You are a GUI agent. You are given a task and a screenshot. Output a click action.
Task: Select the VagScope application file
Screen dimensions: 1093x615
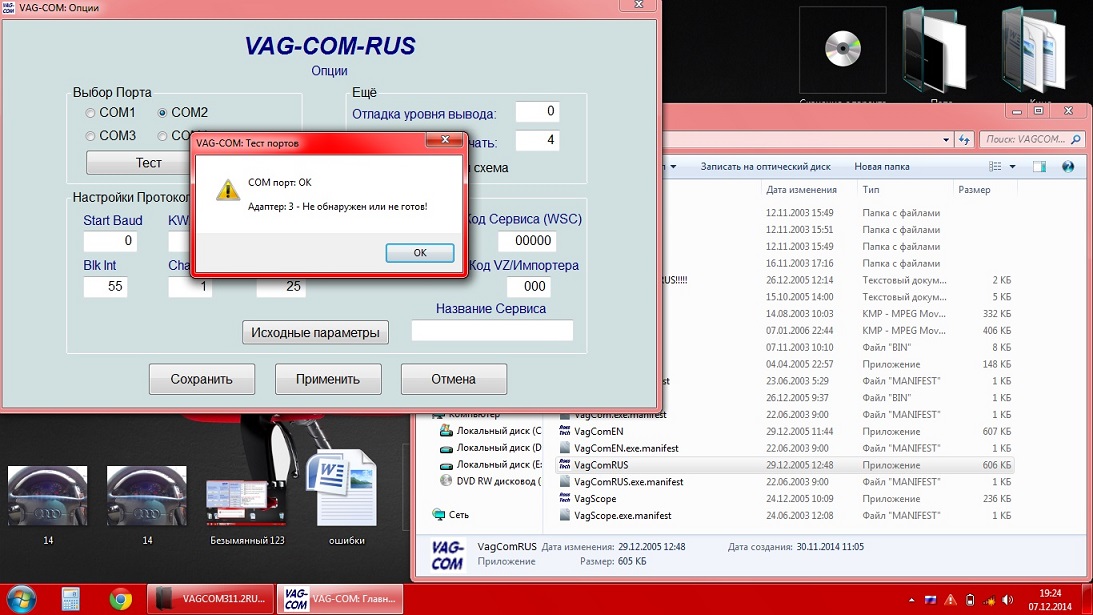pyautogui.click(x=595, y=498)
